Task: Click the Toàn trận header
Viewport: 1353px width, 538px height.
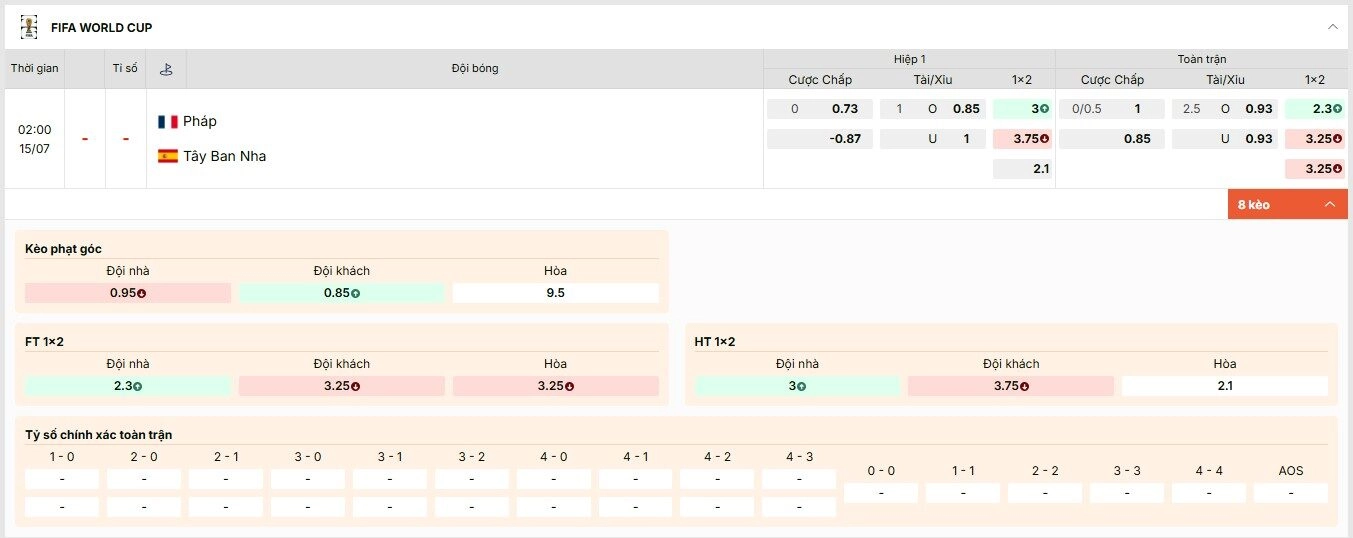Action: [x=1202, y=59]
